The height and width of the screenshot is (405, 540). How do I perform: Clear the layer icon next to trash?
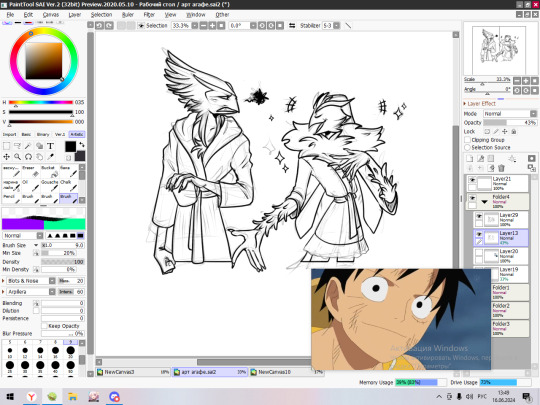[491, 168]
